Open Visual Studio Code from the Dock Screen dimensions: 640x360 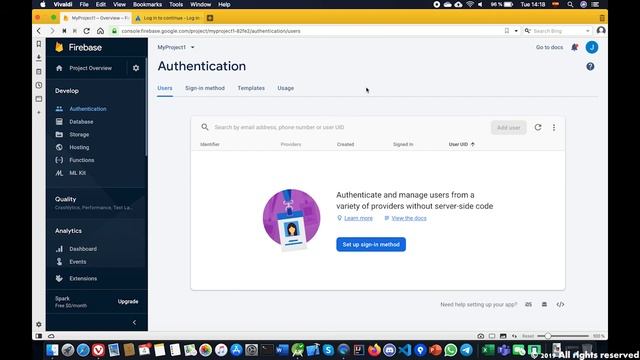405,350
